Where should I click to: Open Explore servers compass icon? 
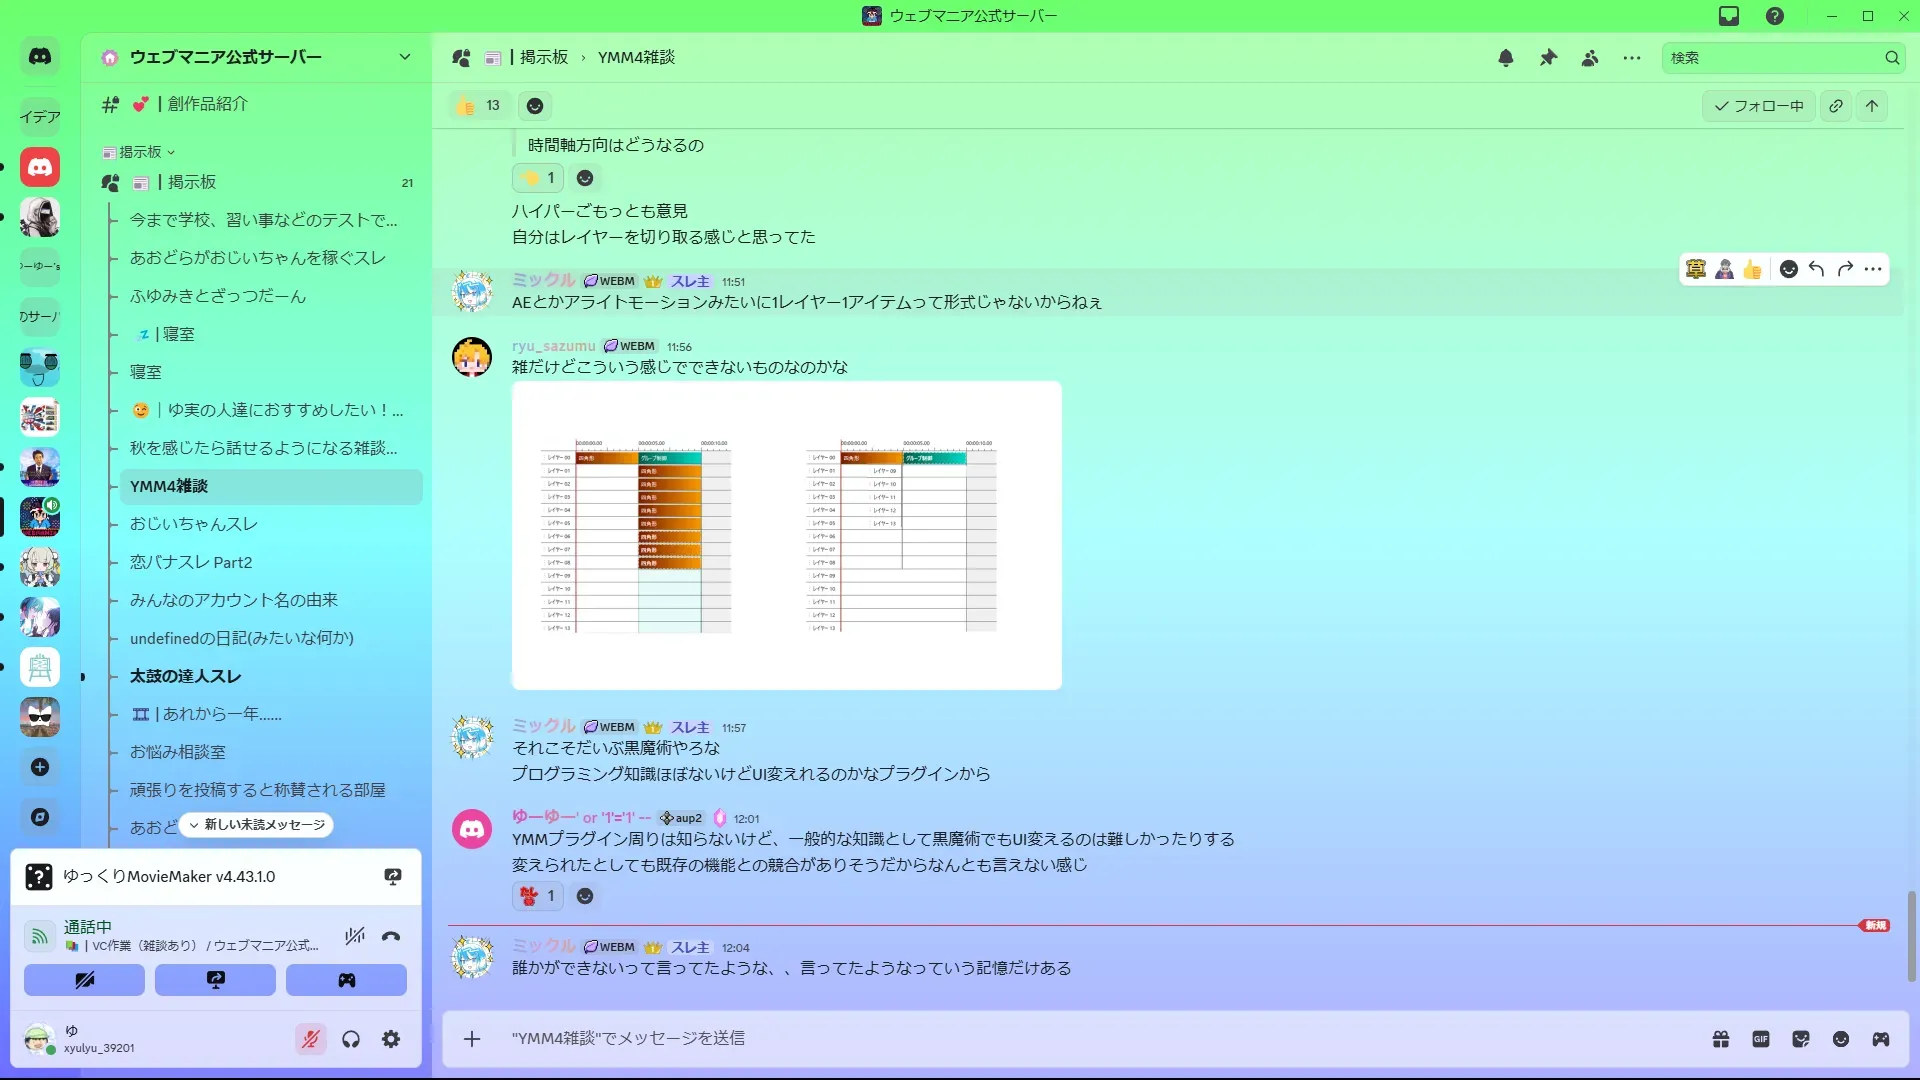(x=40, y=817)
